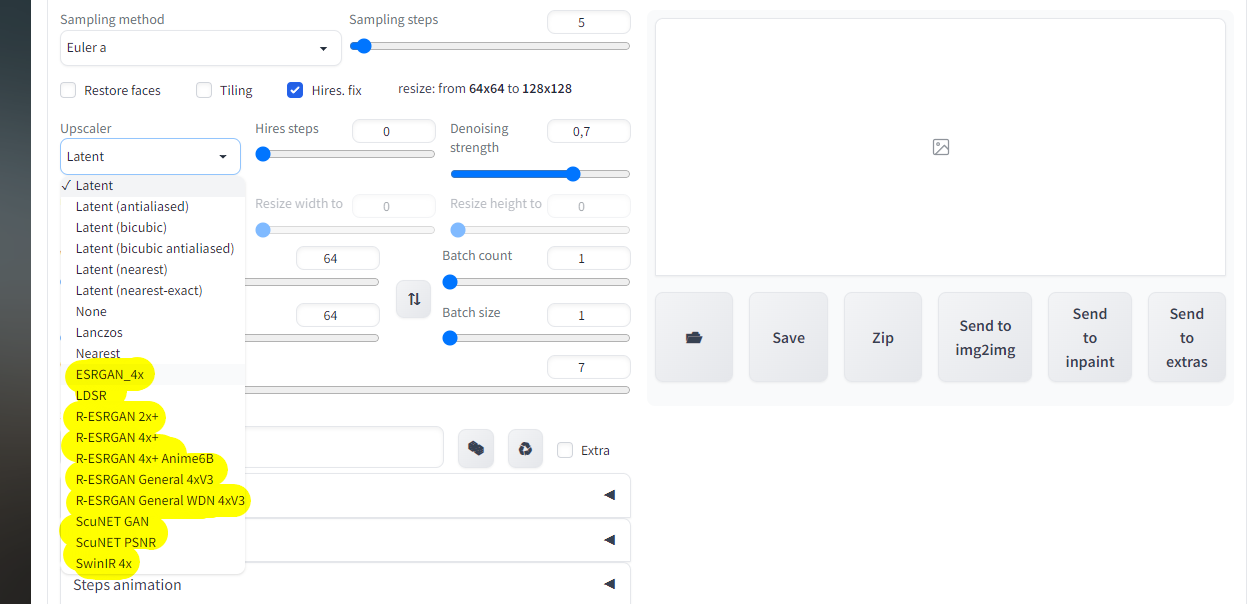Select the Lanczos upscaler option
Viewport: 1247px width, 604px height.
99,332
